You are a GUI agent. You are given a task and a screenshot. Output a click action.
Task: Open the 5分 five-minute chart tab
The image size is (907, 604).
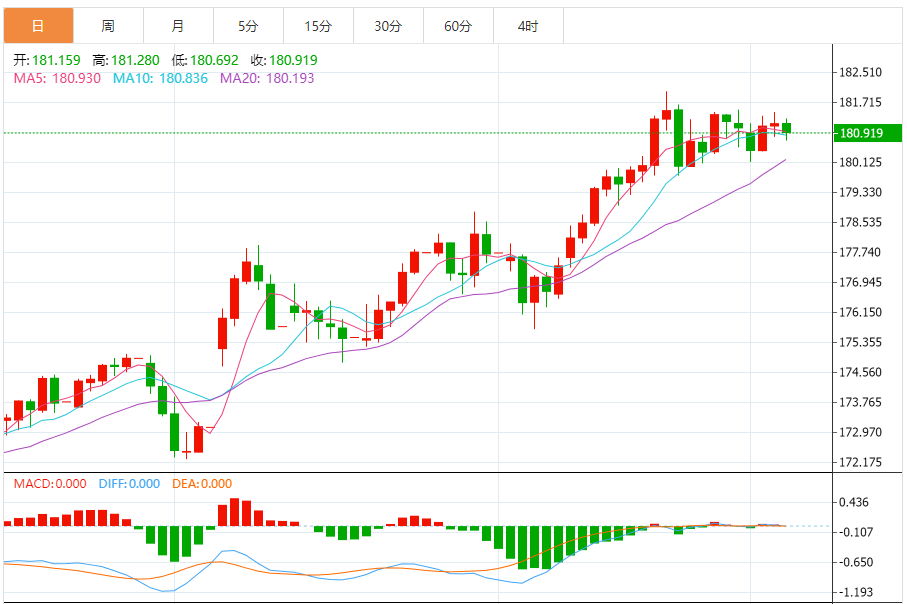248,26
